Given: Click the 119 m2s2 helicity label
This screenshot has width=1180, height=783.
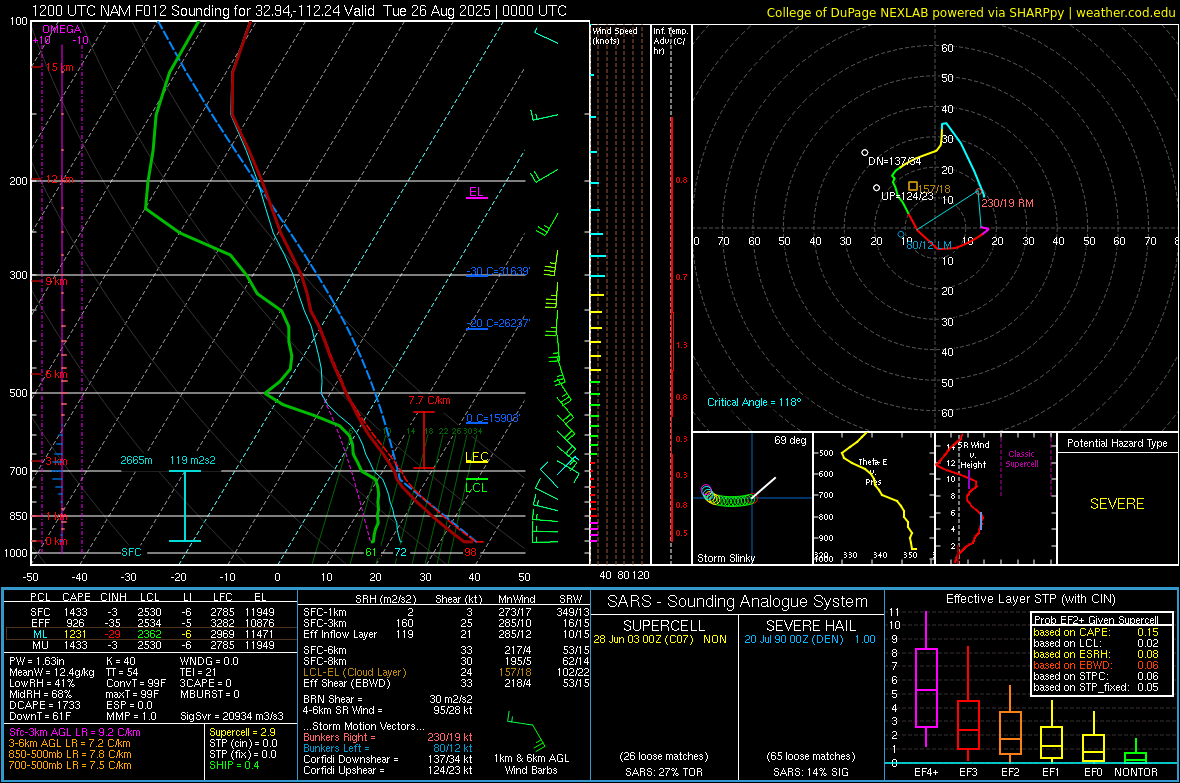Looking at the screenshot, I should pyautogui.click(x=193, y=460).
